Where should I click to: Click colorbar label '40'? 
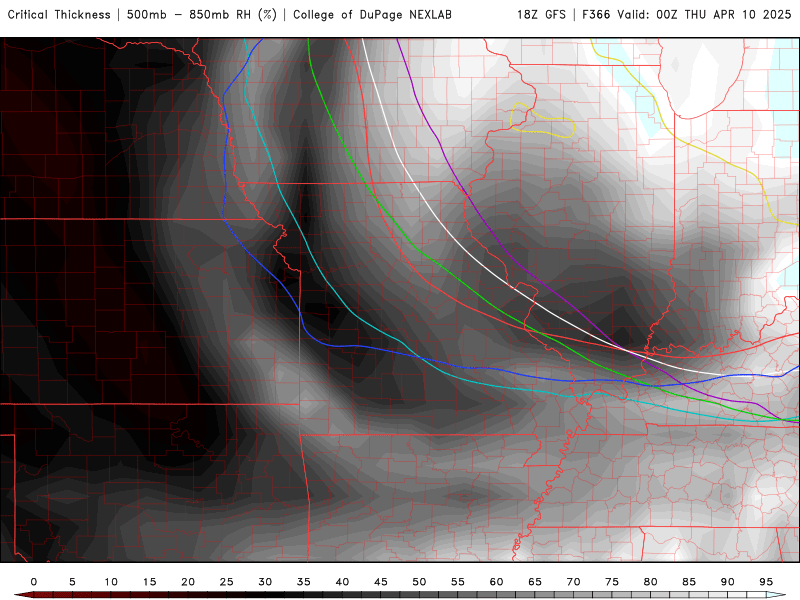click(x=342, y=582)
